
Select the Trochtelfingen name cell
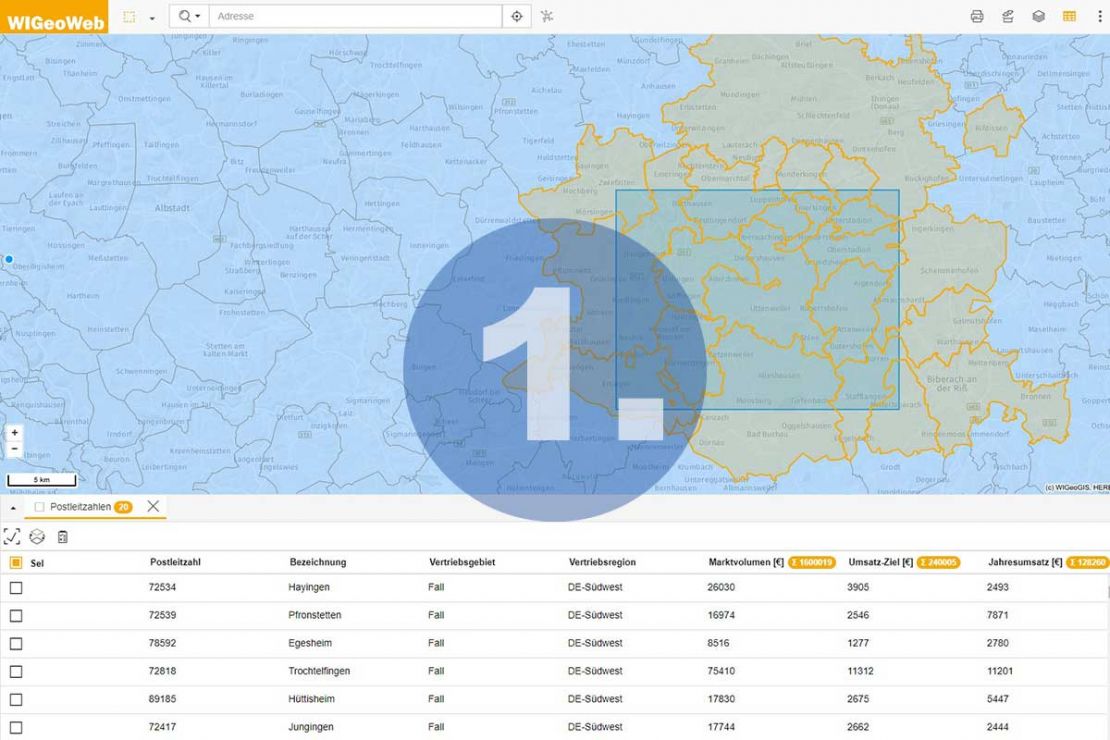coord(319,671)
